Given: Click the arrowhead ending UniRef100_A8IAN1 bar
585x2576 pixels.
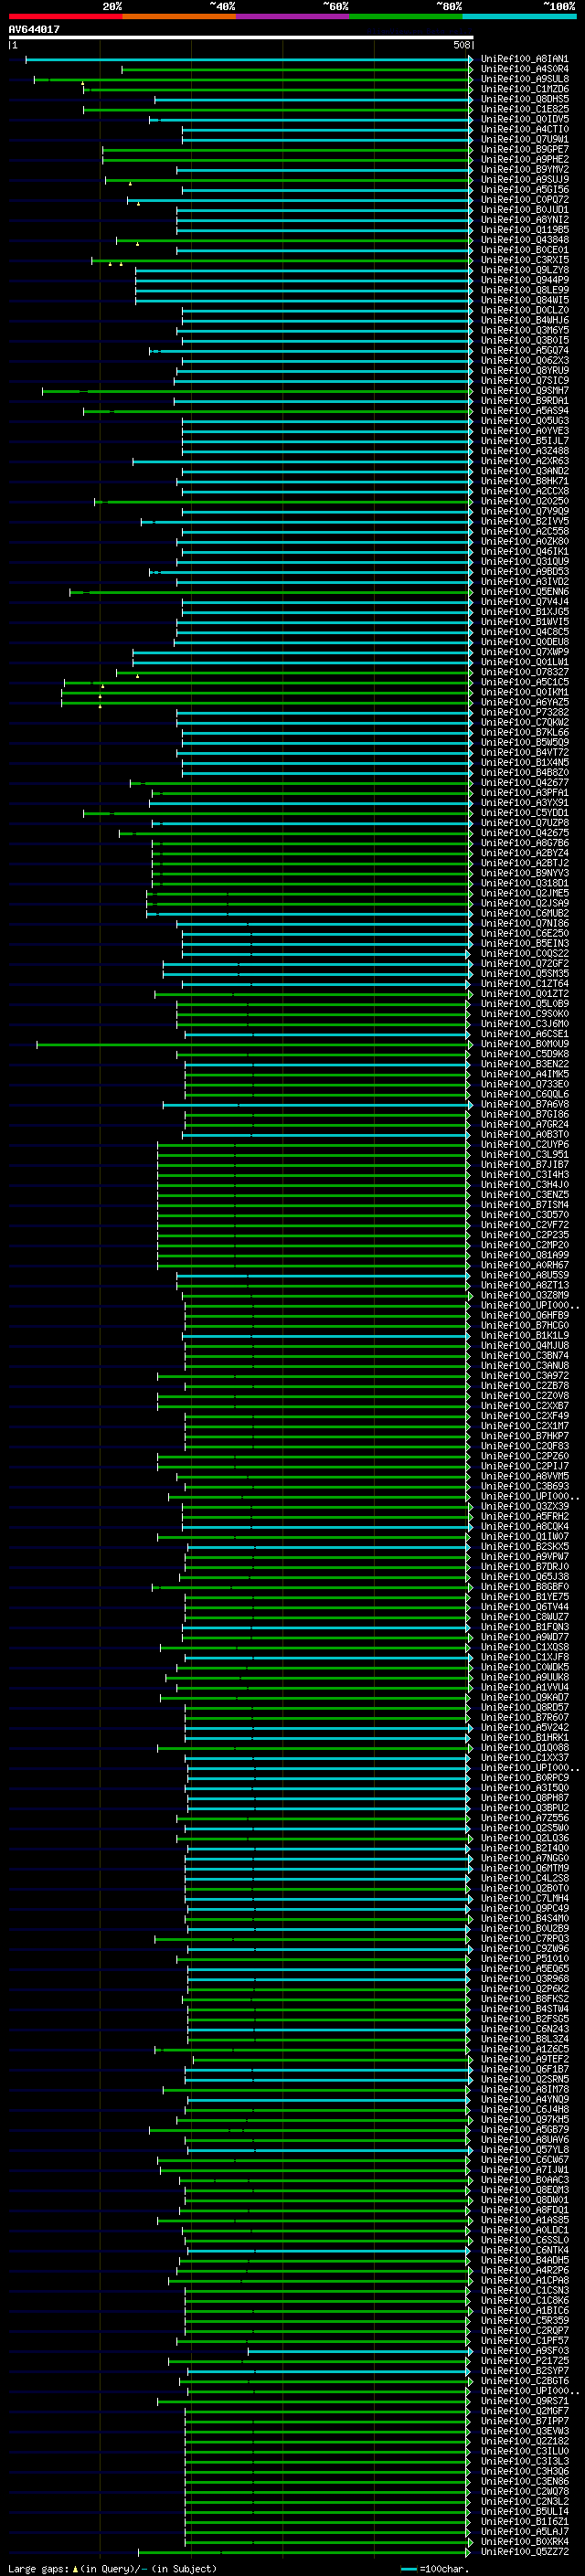Looking at the screenshot, I should click(x=470, y=59).
